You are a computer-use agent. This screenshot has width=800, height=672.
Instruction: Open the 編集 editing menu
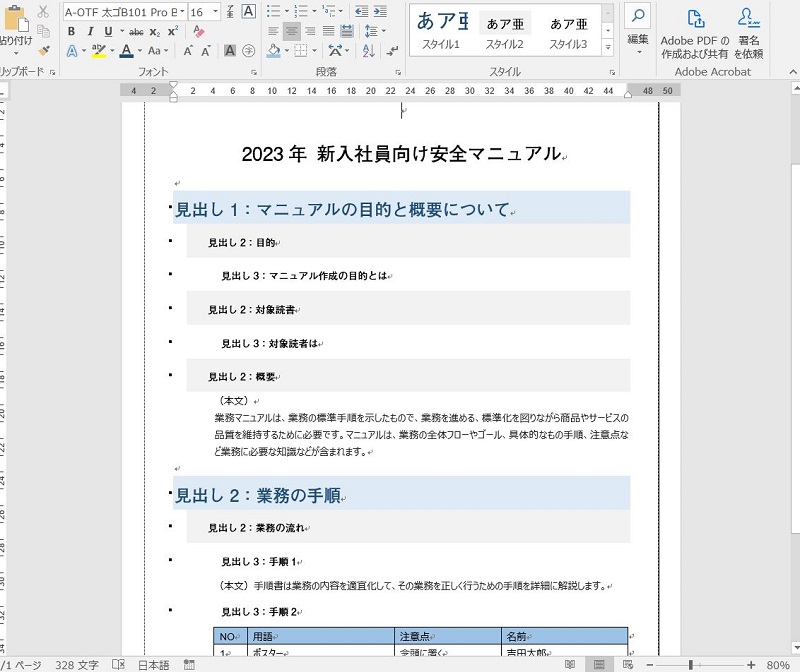[x=639, y=30]
